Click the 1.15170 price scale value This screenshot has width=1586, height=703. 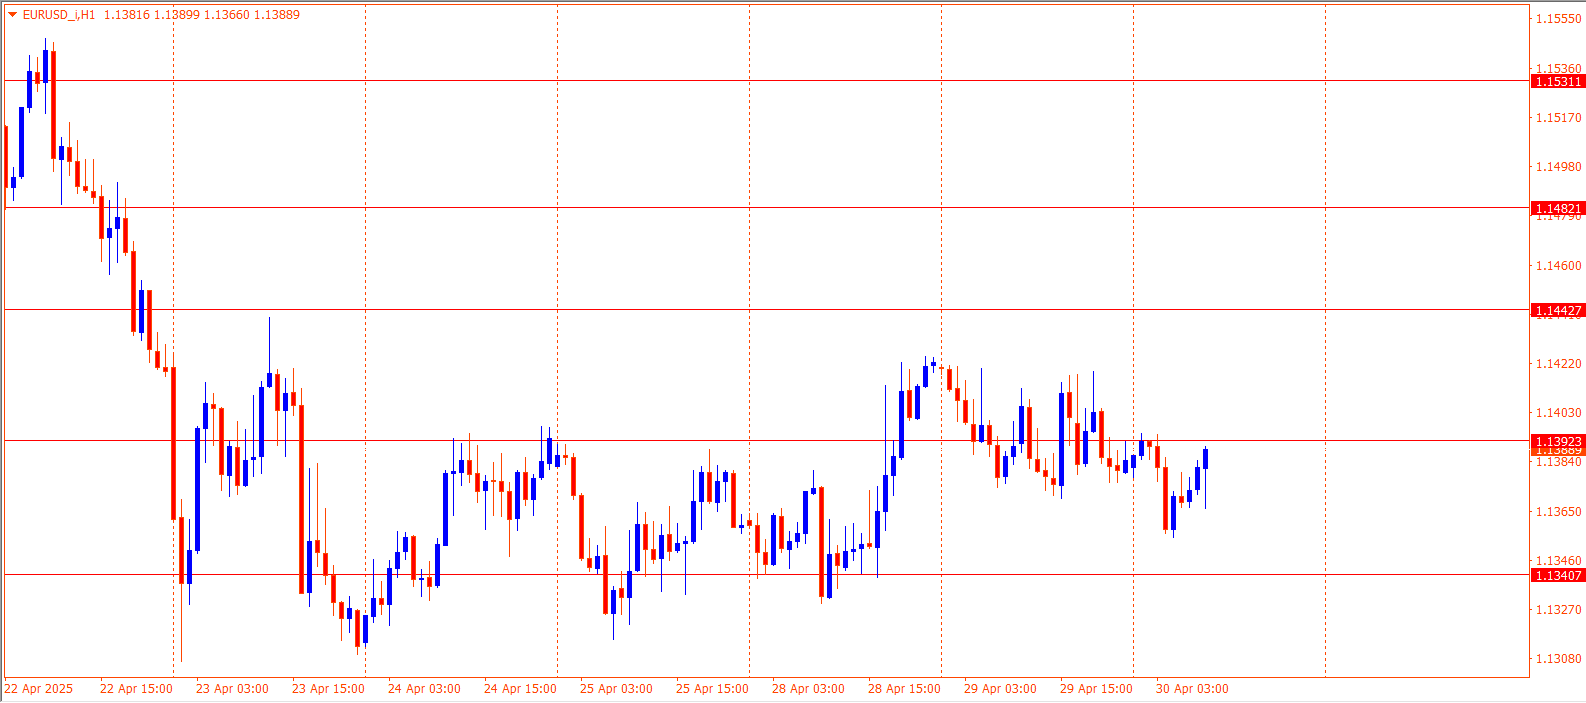point(1559,118)
